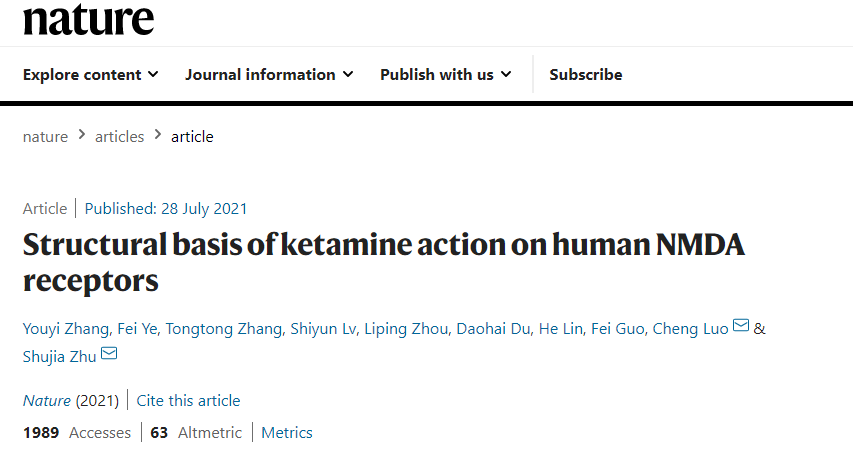853x457 pixels.
Task: Click the italic Nature journal link
Action: [47, 400]
